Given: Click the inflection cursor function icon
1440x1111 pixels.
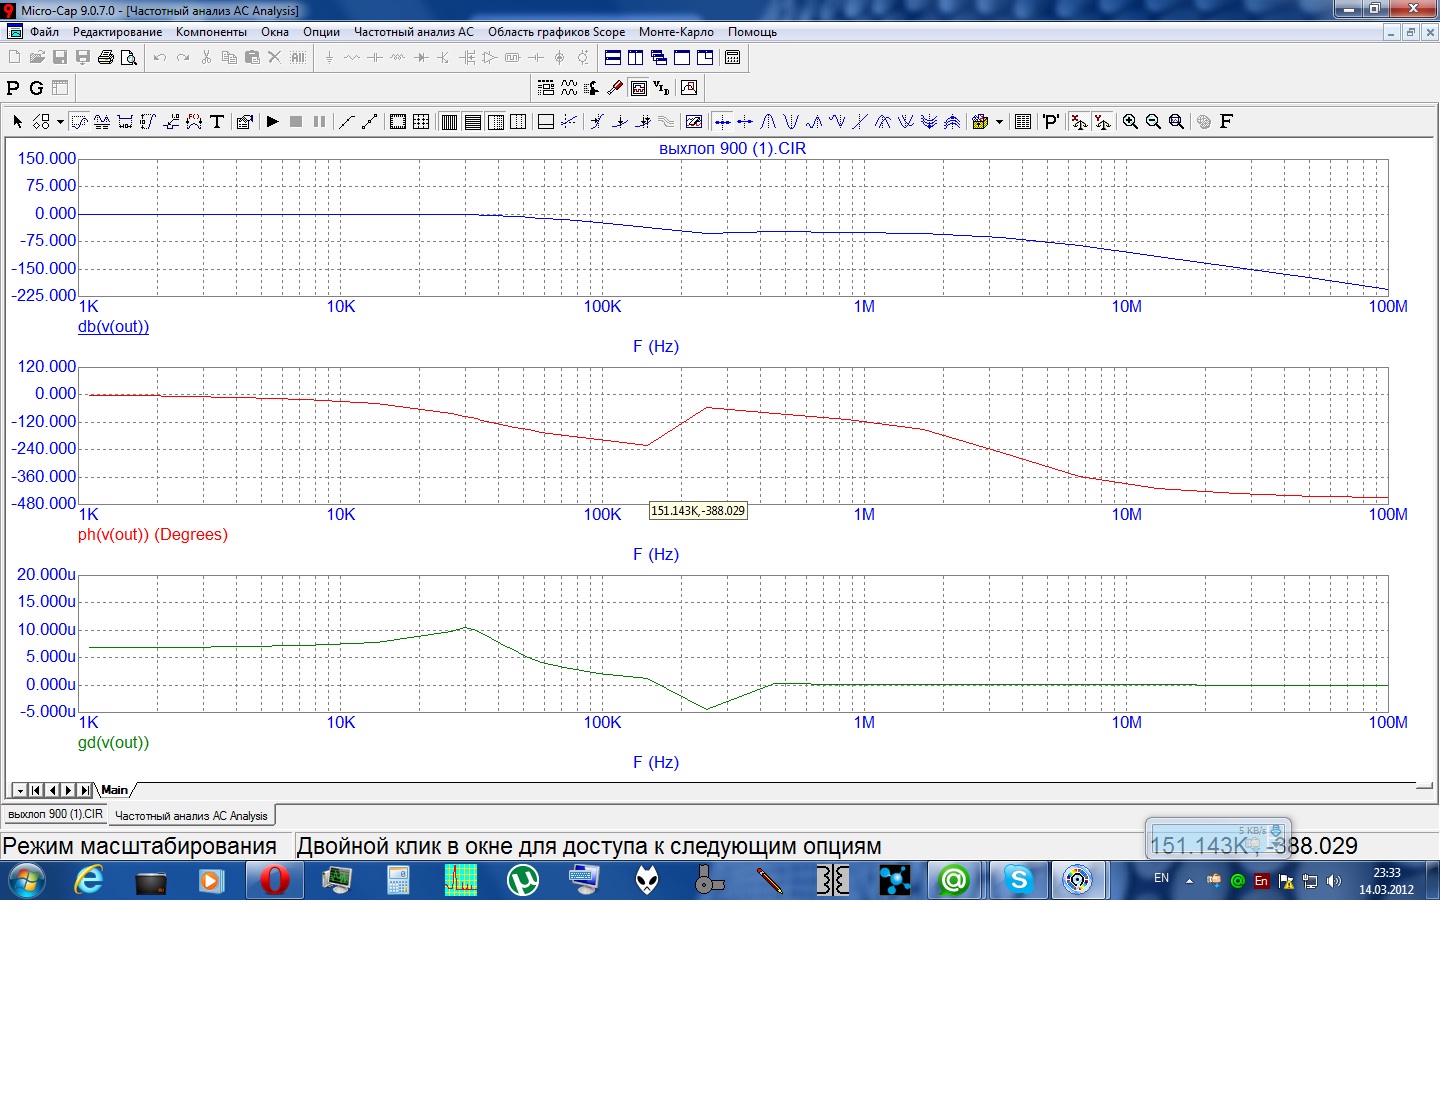Looking at the screenshot, I should pos(860,122).
